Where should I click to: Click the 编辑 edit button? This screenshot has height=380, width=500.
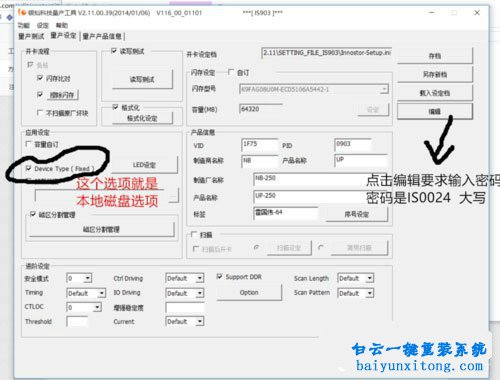(435, 111)
